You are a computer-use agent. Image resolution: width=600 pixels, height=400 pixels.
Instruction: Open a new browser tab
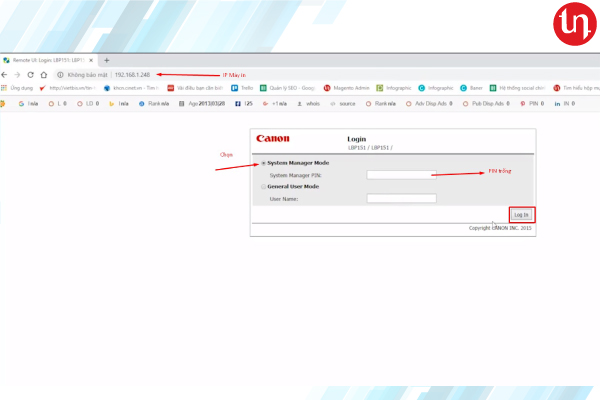coord(107,60)
